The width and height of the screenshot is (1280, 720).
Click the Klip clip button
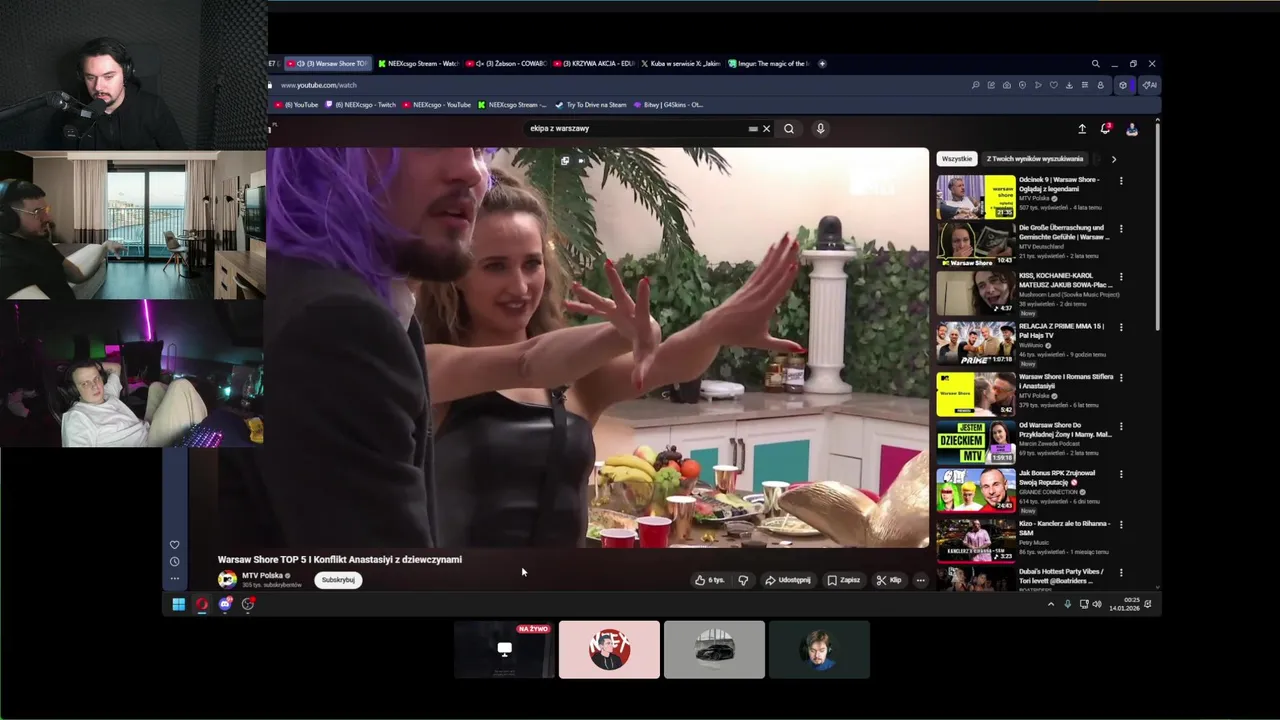pyautogui.click(x=889, y=580)
